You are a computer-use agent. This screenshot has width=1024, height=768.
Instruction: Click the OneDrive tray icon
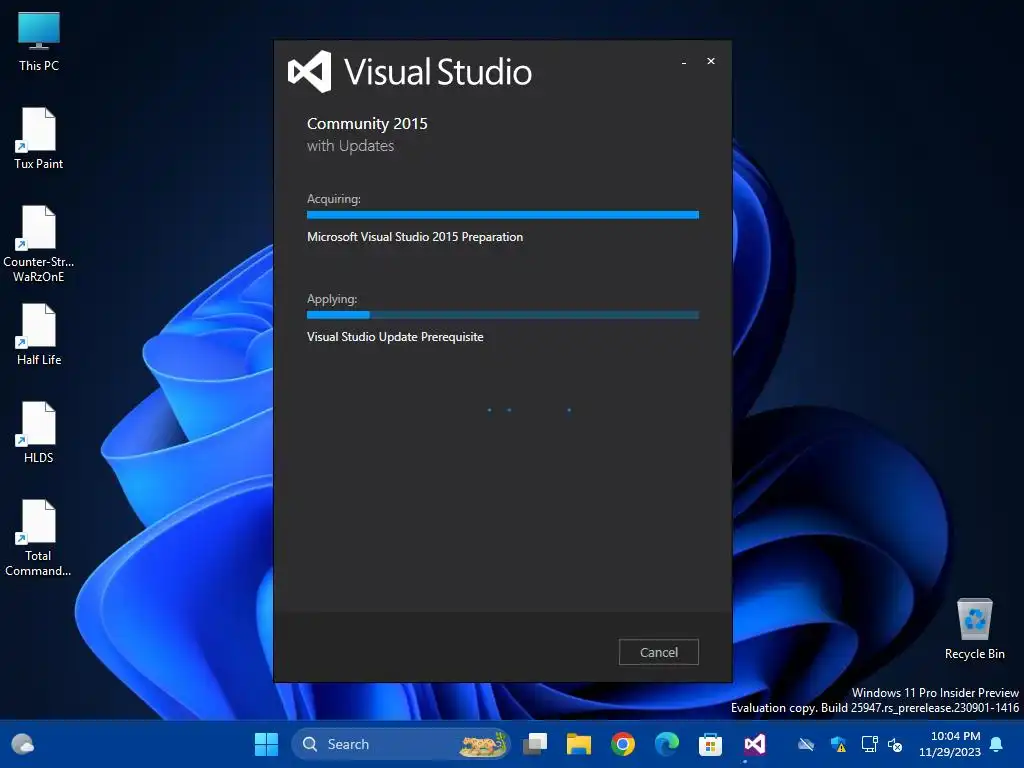click(x=806, y=744)
